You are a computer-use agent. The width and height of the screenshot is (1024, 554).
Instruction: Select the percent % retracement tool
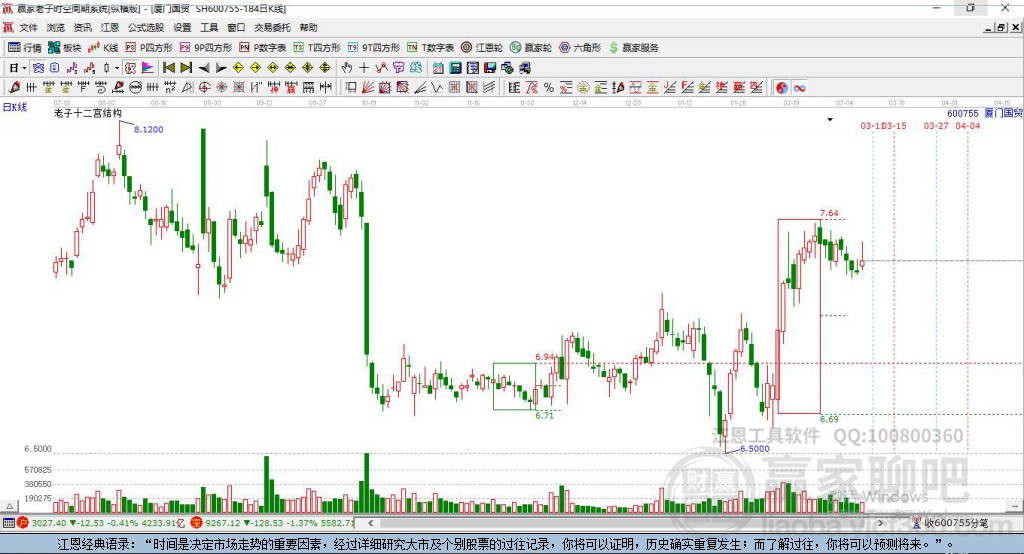(x=549, y=88)
